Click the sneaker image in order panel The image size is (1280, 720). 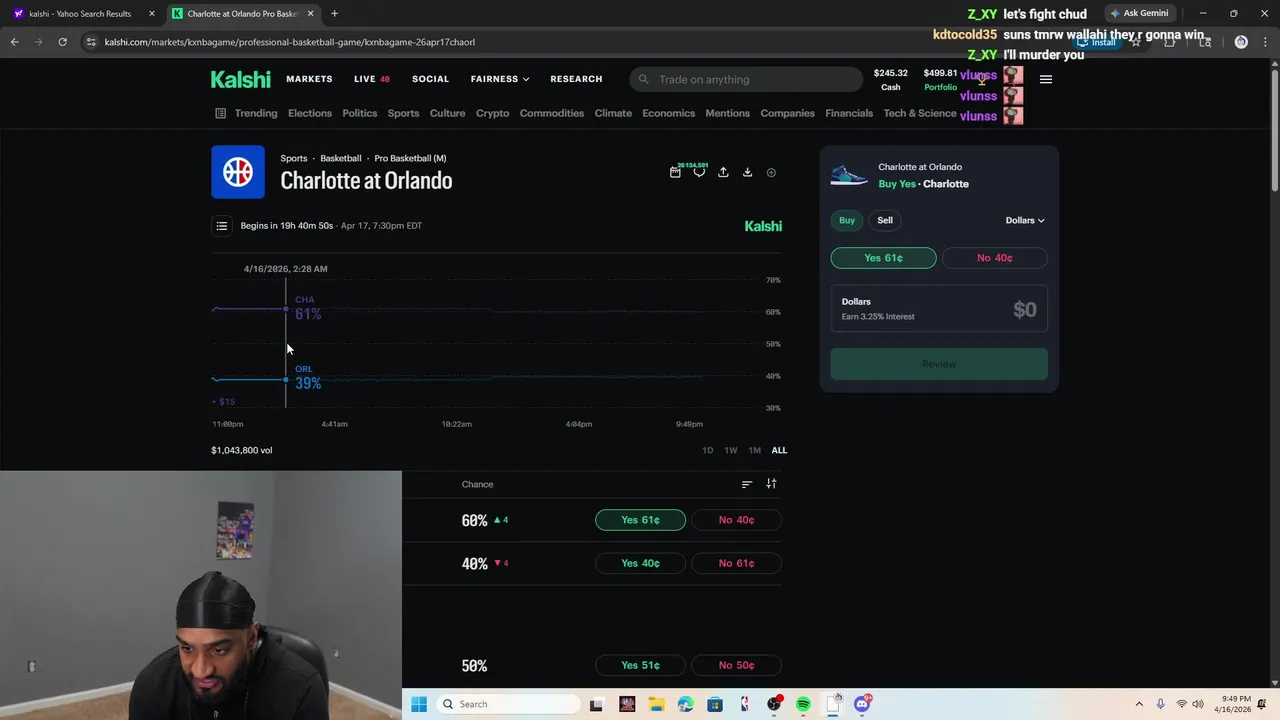[849, 175]
